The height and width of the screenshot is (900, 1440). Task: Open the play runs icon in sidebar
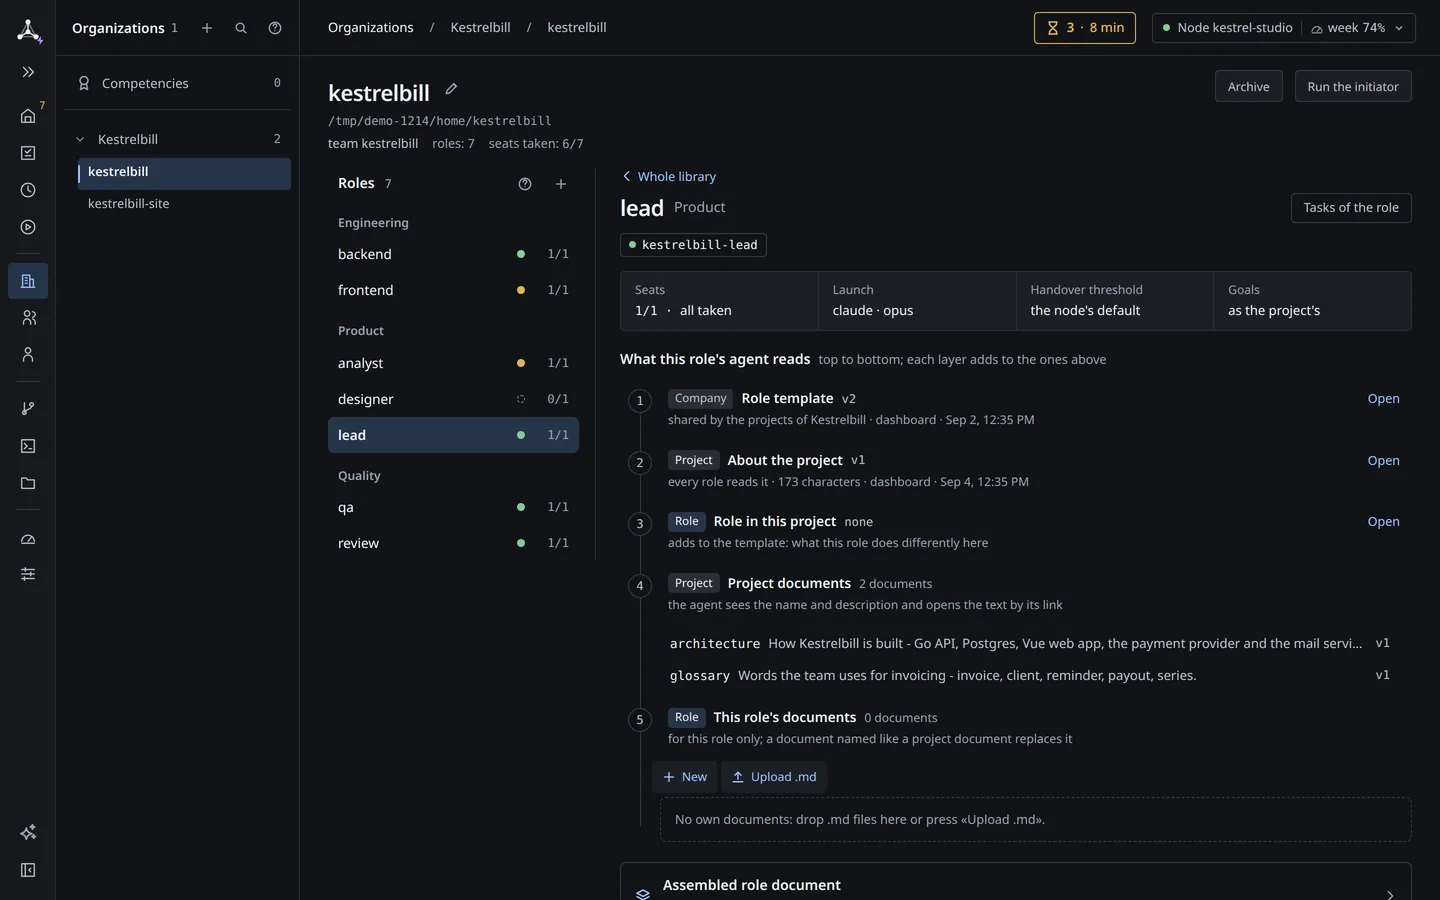tap(28, 227)
